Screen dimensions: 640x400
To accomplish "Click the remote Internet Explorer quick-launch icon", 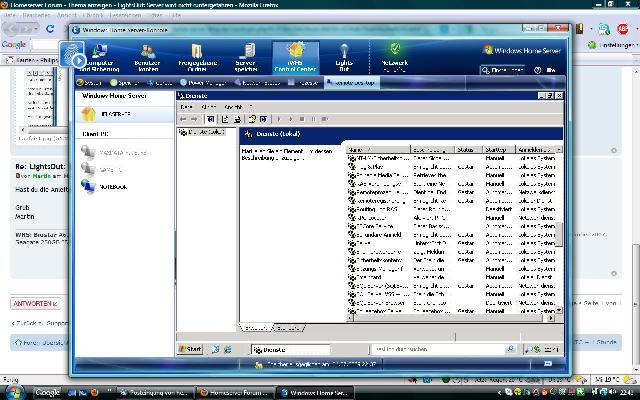I will pos(228,349).
